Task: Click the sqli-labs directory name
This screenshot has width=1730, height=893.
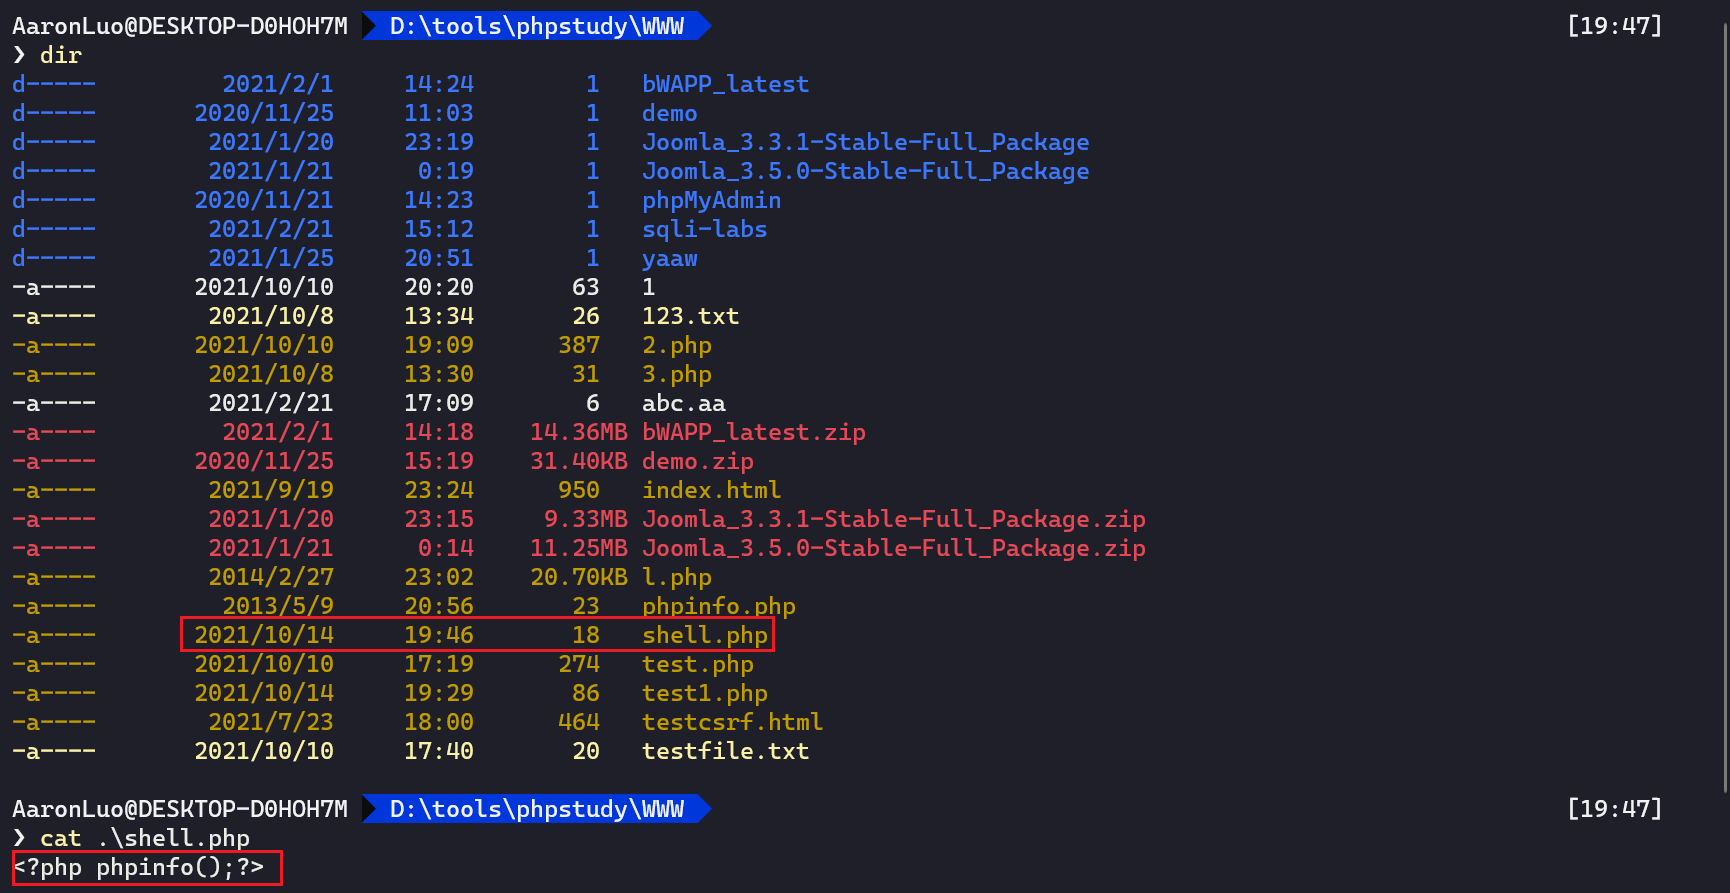Action: [704, 229]
